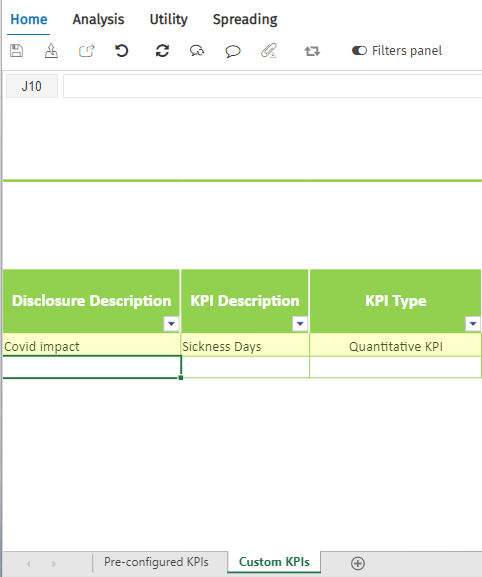Click the J10 cell reference box
This screenshot has height=577, width=482.
click(32, 86)
